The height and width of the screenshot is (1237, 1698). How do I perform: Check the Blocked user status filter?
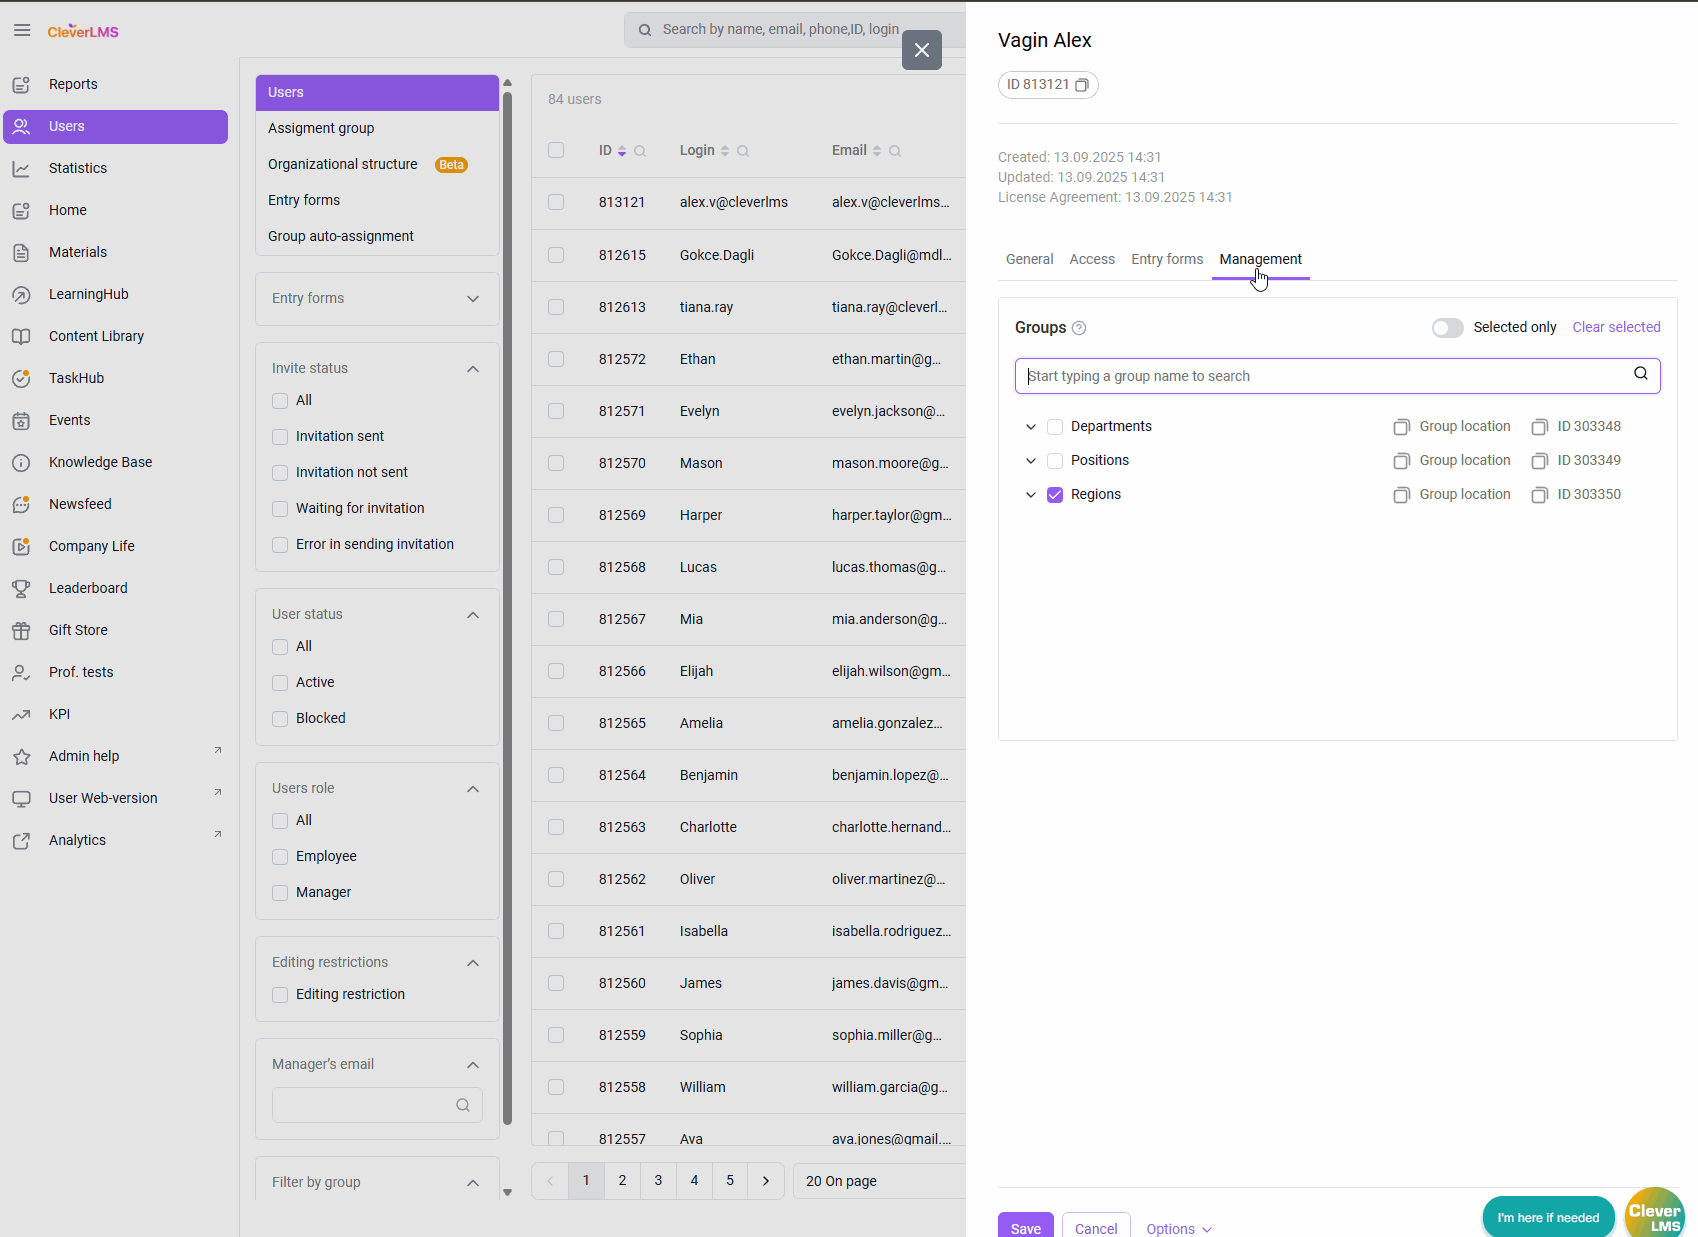280,718
